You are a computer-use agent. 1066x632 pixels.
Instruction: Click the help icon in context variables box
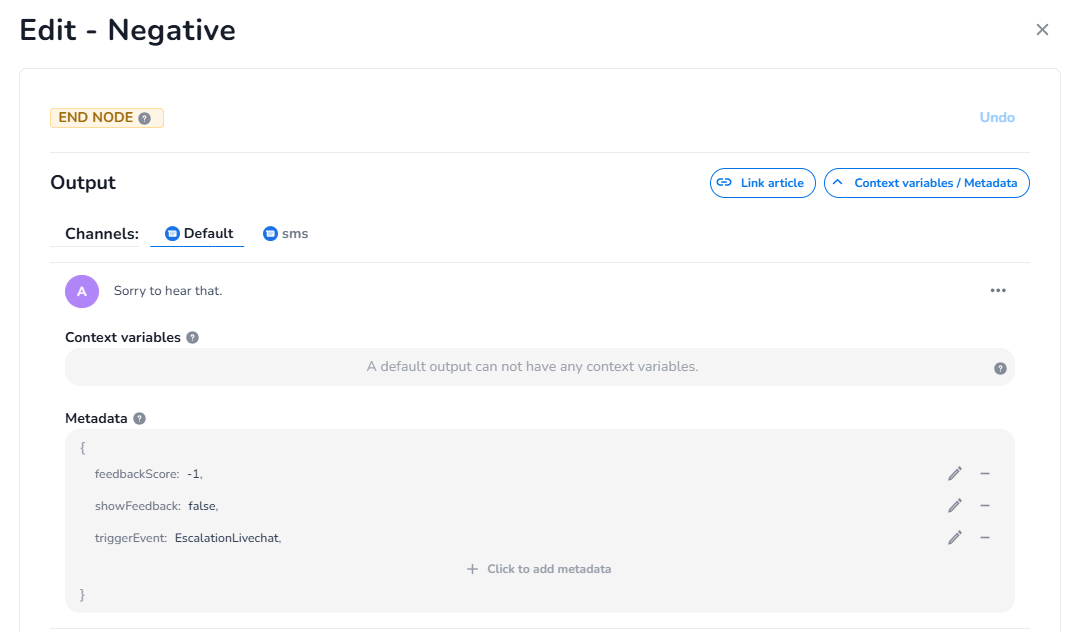coord(1000,368)
